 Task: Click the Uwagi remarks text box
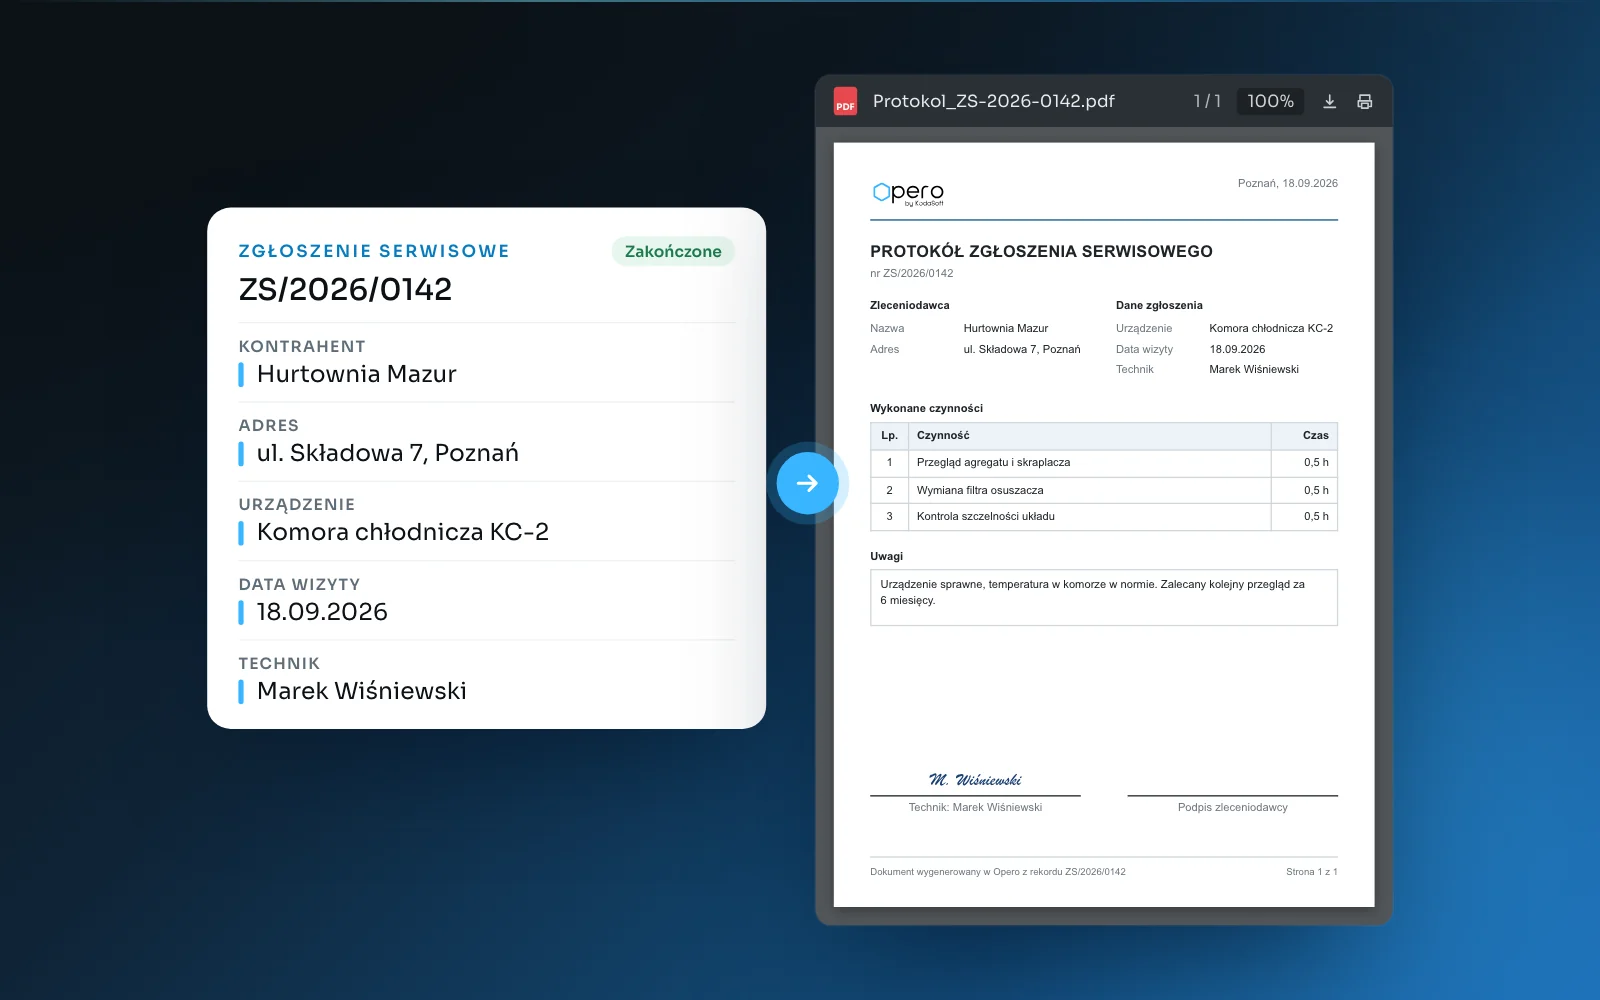(1104, 597)
